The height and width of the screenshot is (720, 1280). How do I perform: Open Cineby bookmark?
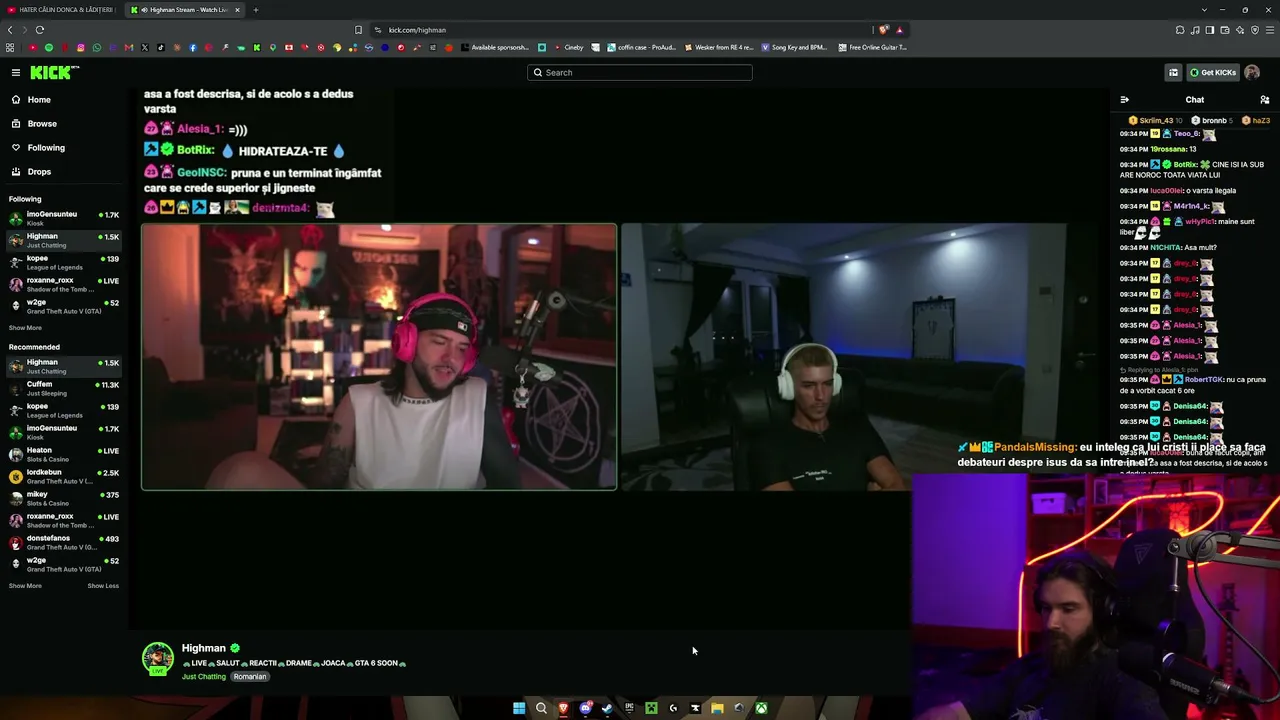point(568,47)
